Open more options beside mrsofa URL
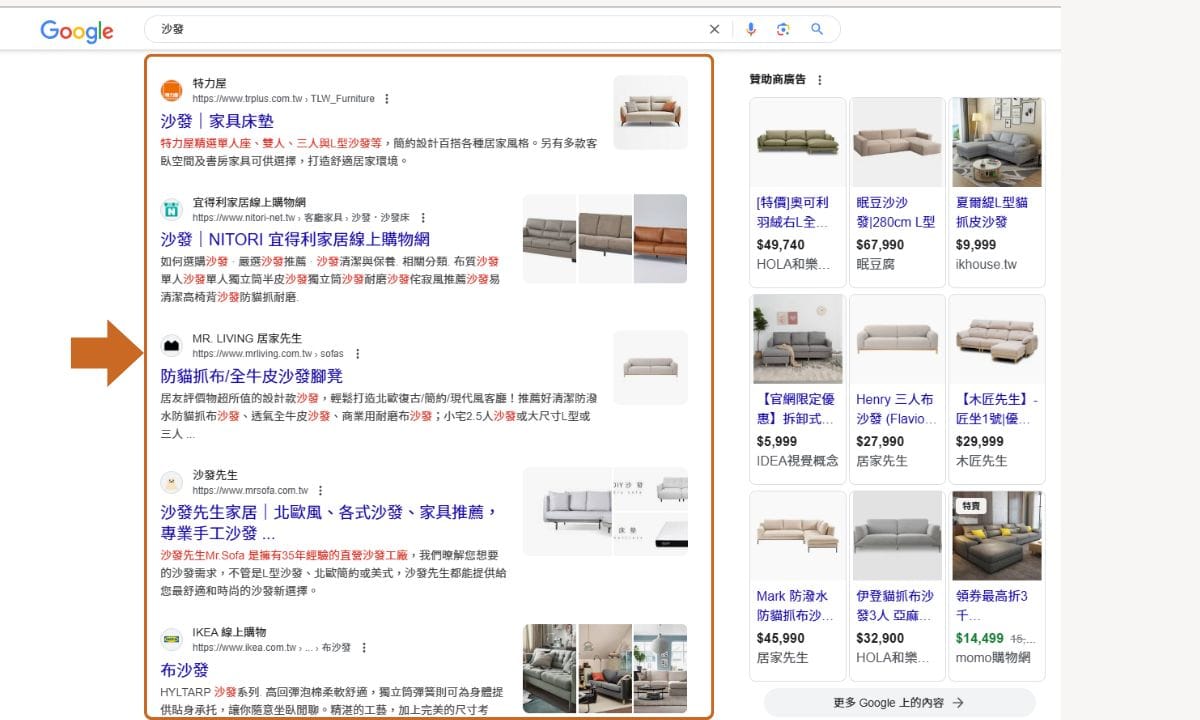This screenshot has height=720, width=1200. 320,491
